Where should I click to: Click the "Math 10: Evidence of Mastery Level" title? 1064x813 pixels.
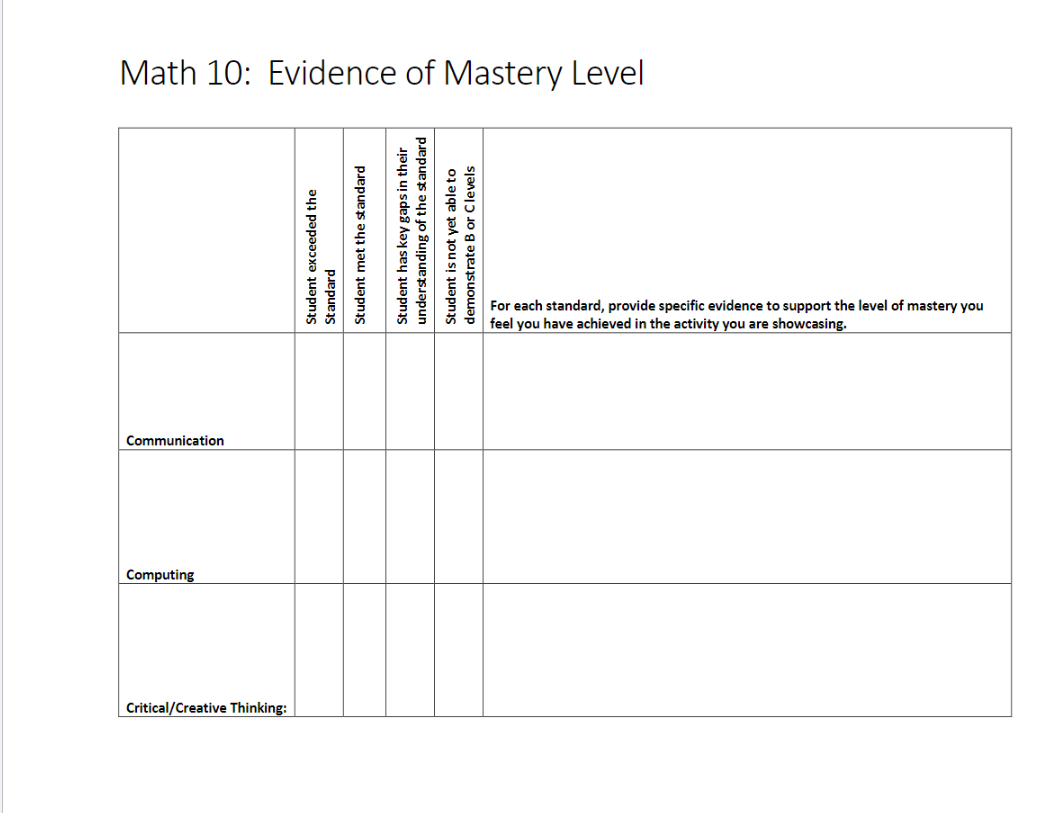click(x=381, y=73)
